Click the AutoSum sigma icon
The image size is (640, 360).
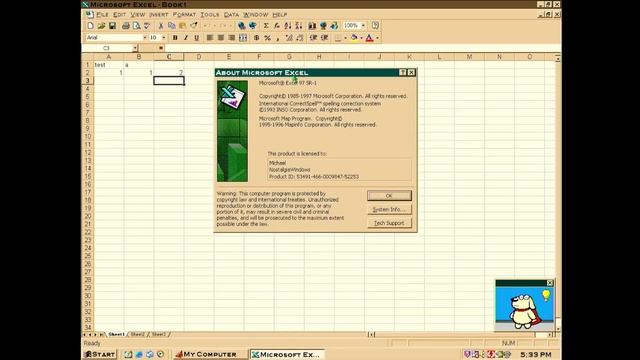(266, 26)
